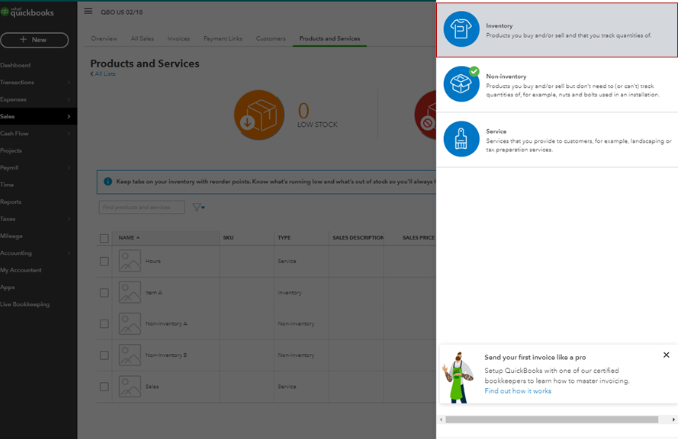This screenshot has height=439, width=682.
Task: Click the Non-inventory B product name
Action: click(166, 355)
